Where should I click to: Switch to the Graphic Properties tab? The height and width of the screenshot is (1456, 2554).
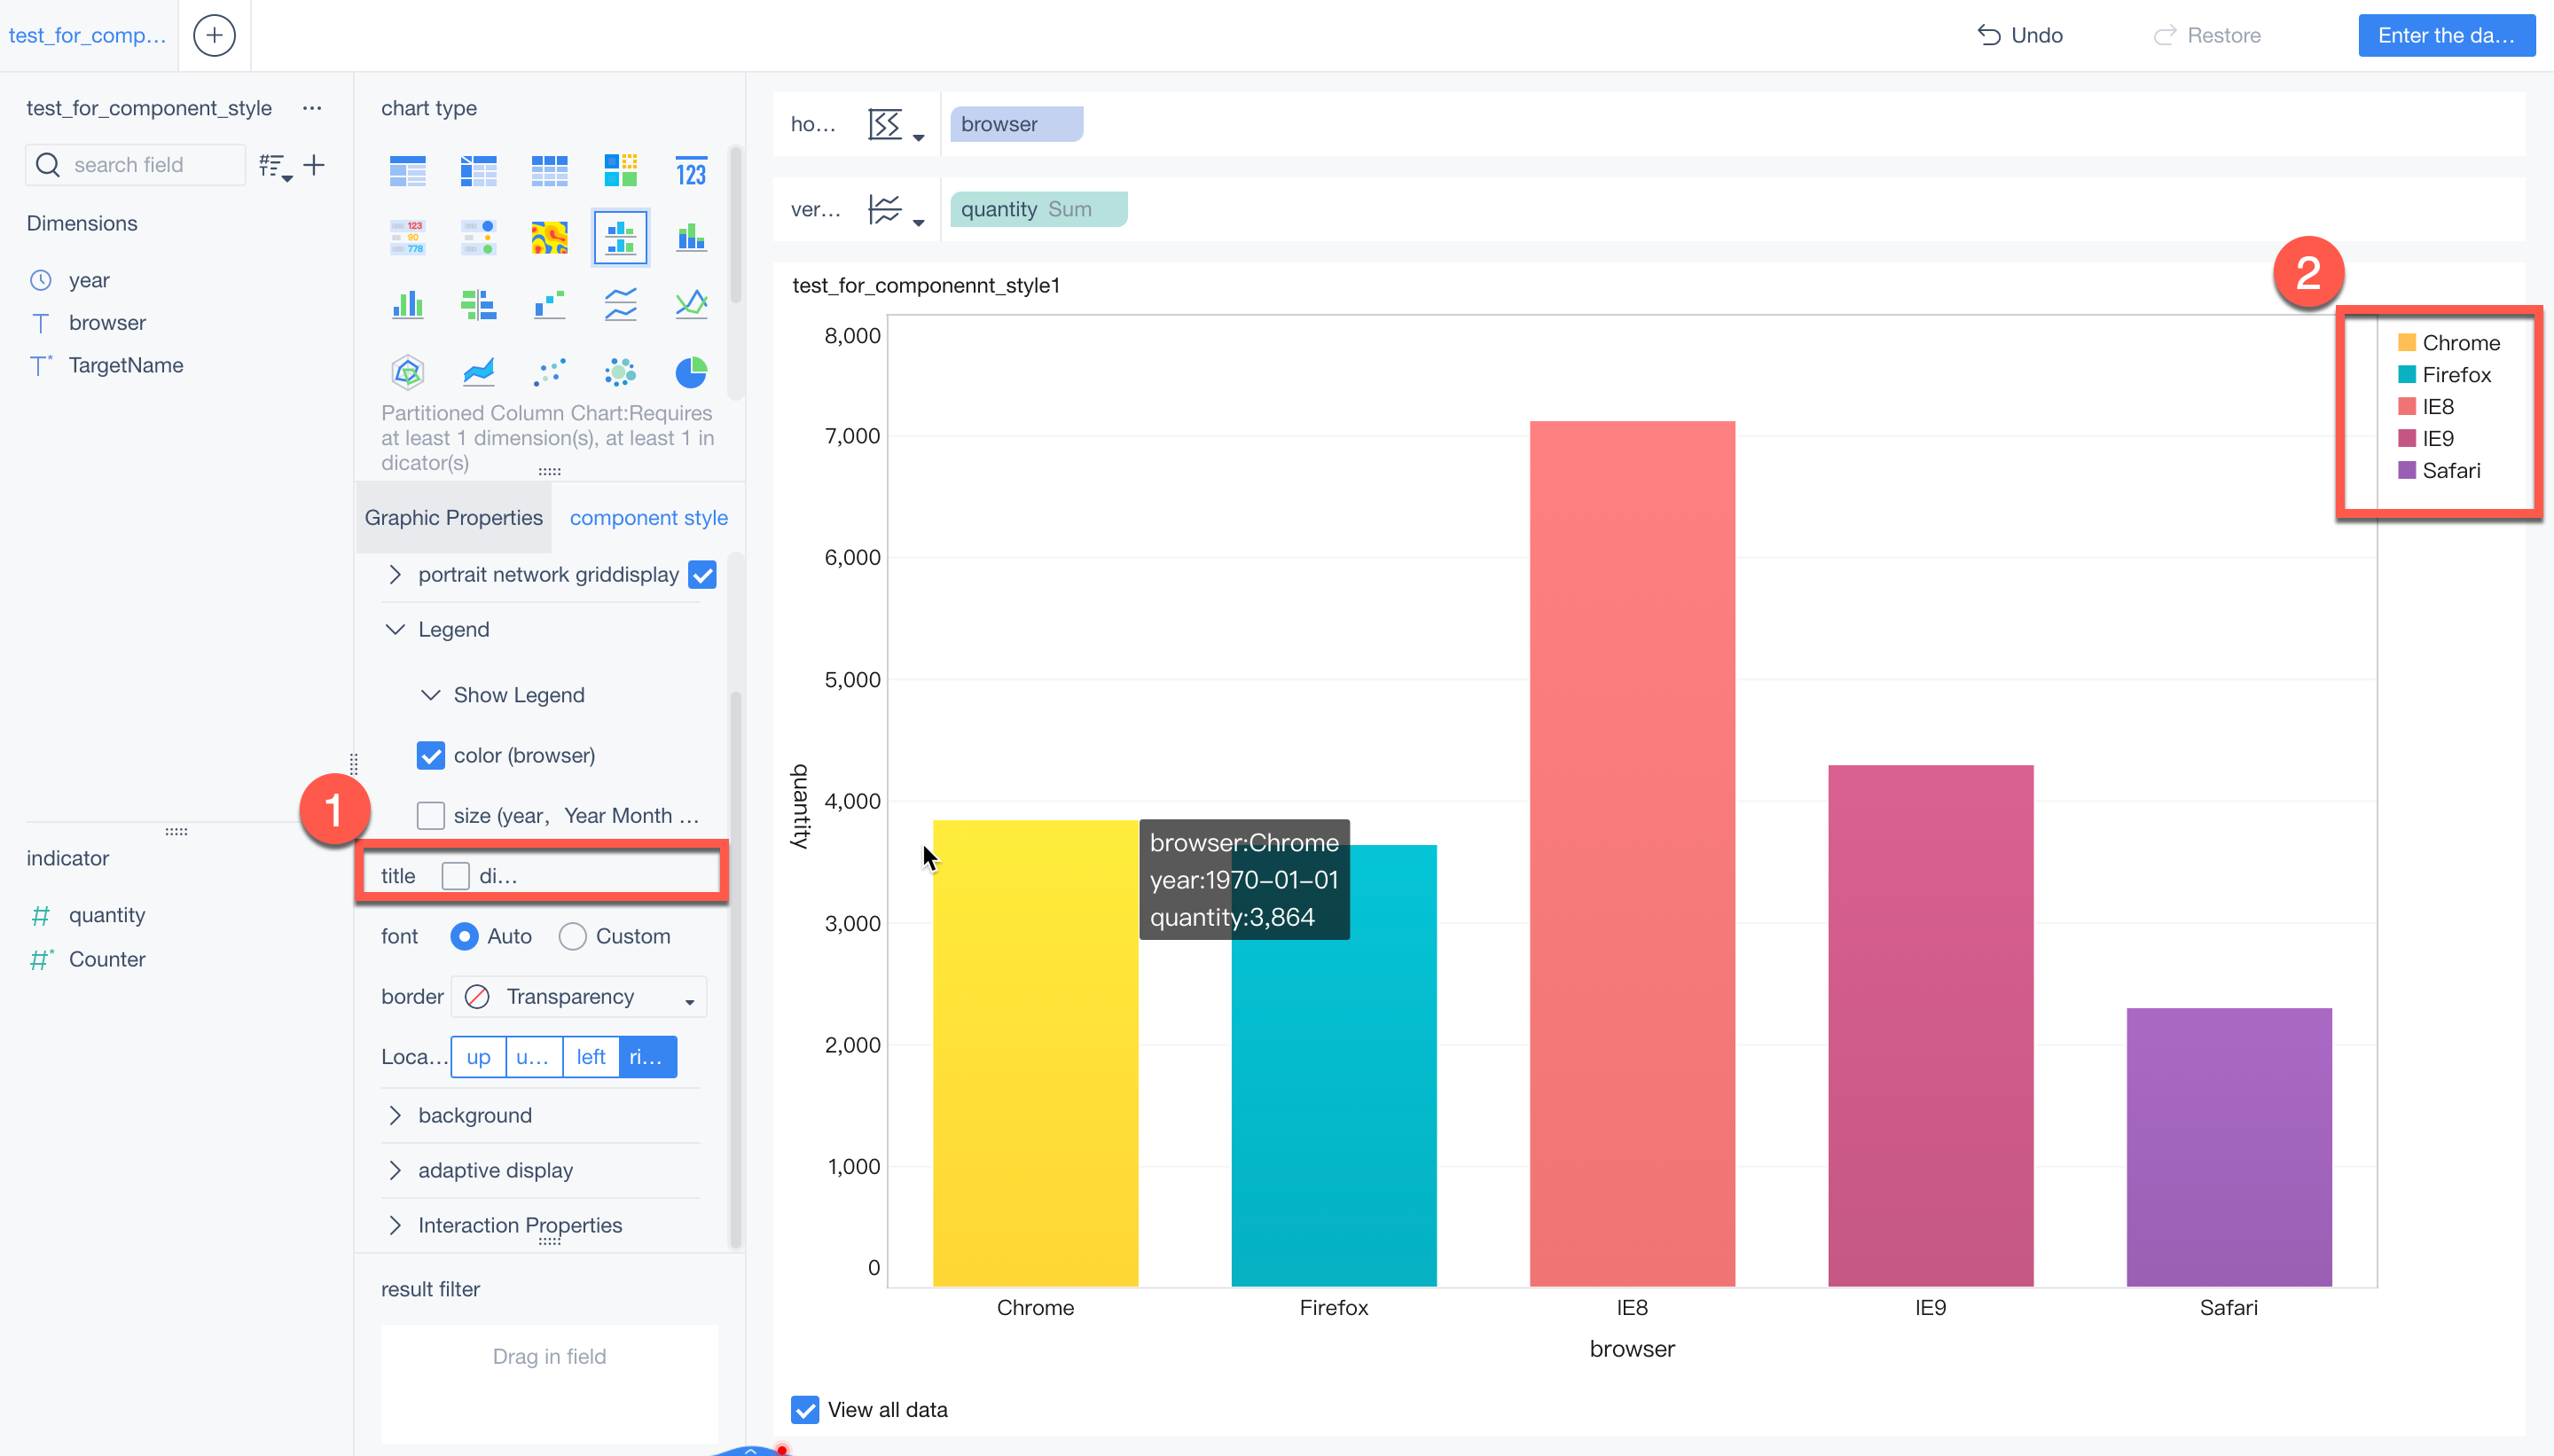(x=453, y=517)
